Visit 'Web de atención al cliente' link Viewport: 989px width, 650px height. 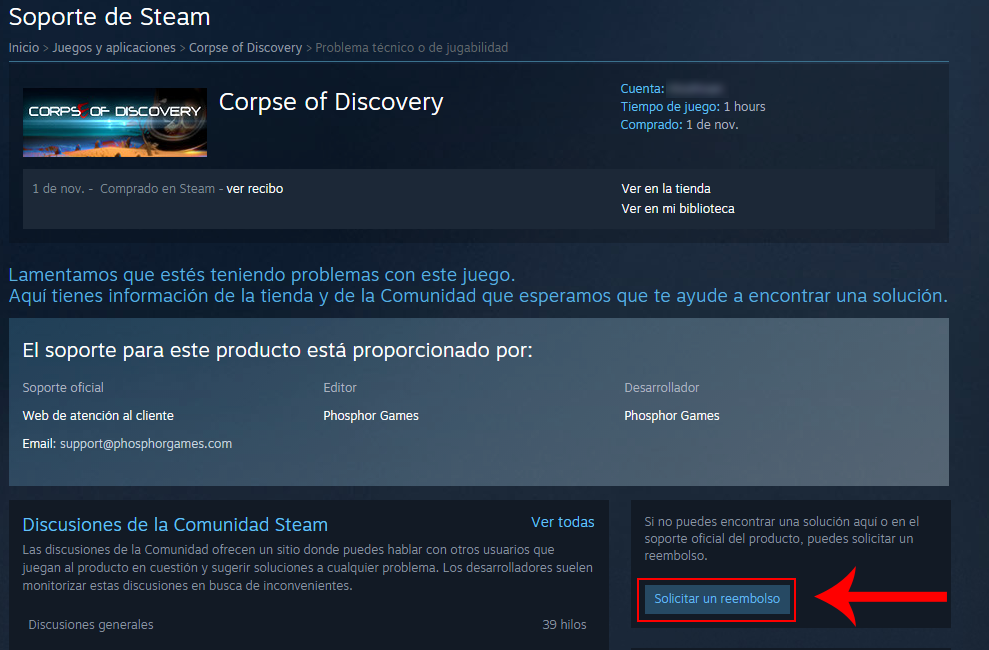(x=98, y=415)
